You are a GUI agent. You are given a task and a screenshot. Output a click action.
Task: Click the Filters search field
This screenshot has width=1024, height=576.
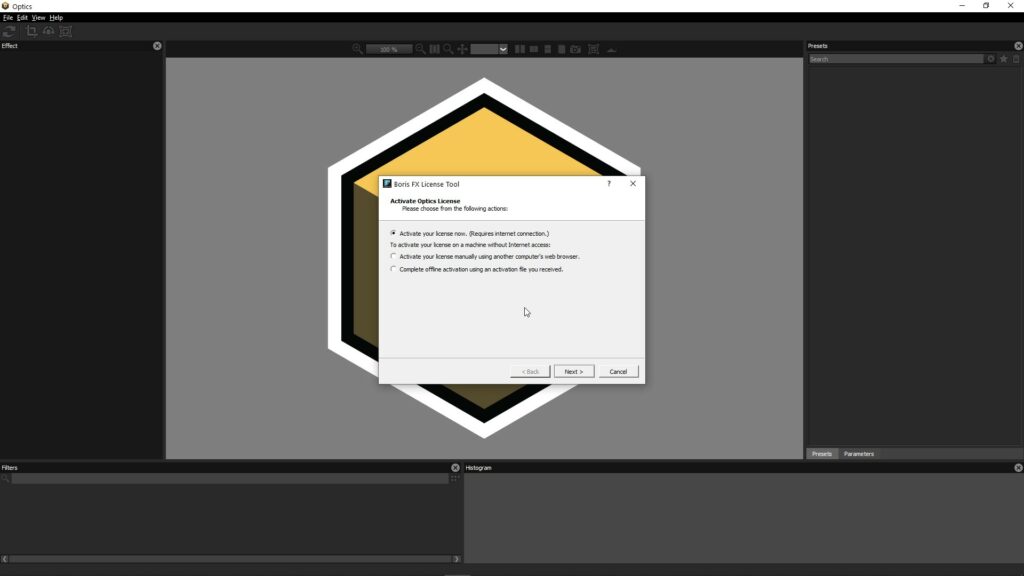click(x=229, y=479)
